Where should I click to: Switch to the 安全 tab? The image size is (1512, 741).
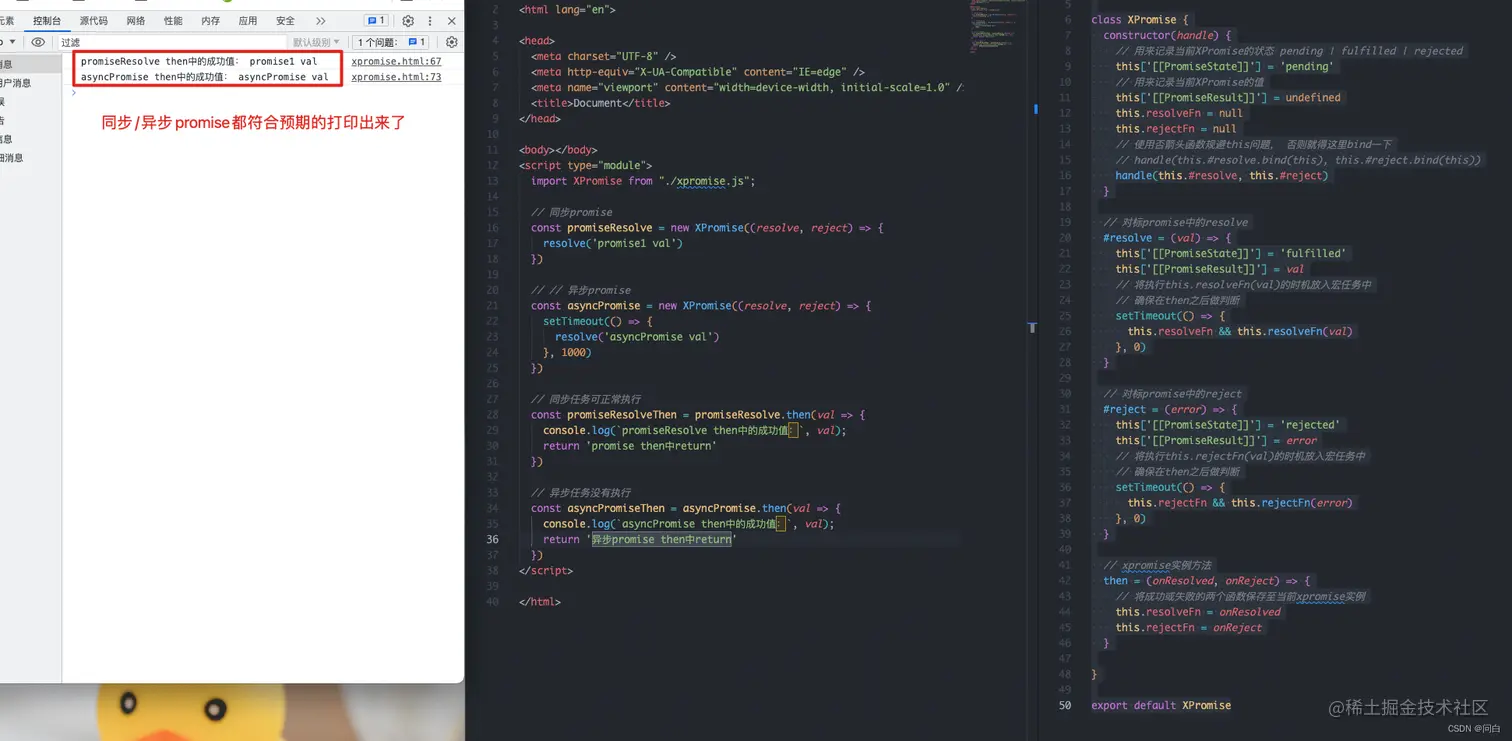click(x=285, y=21)
